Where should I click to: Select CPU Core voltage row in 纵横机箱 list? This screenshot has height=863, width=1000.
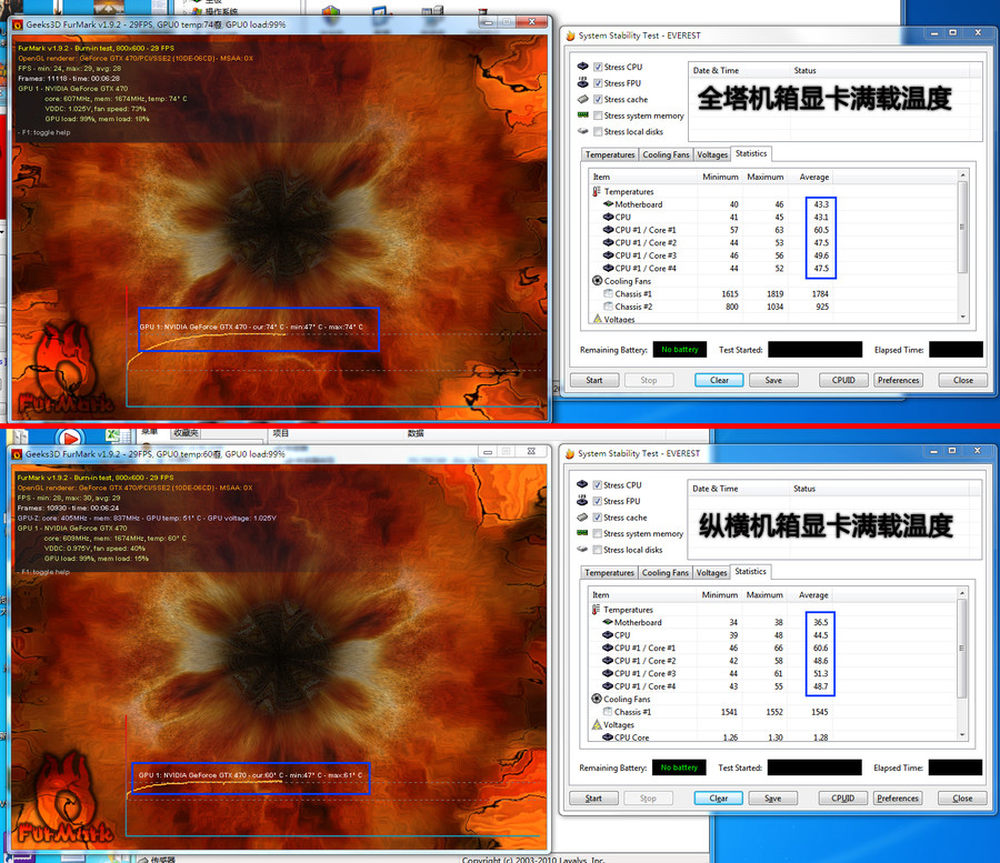773,737
